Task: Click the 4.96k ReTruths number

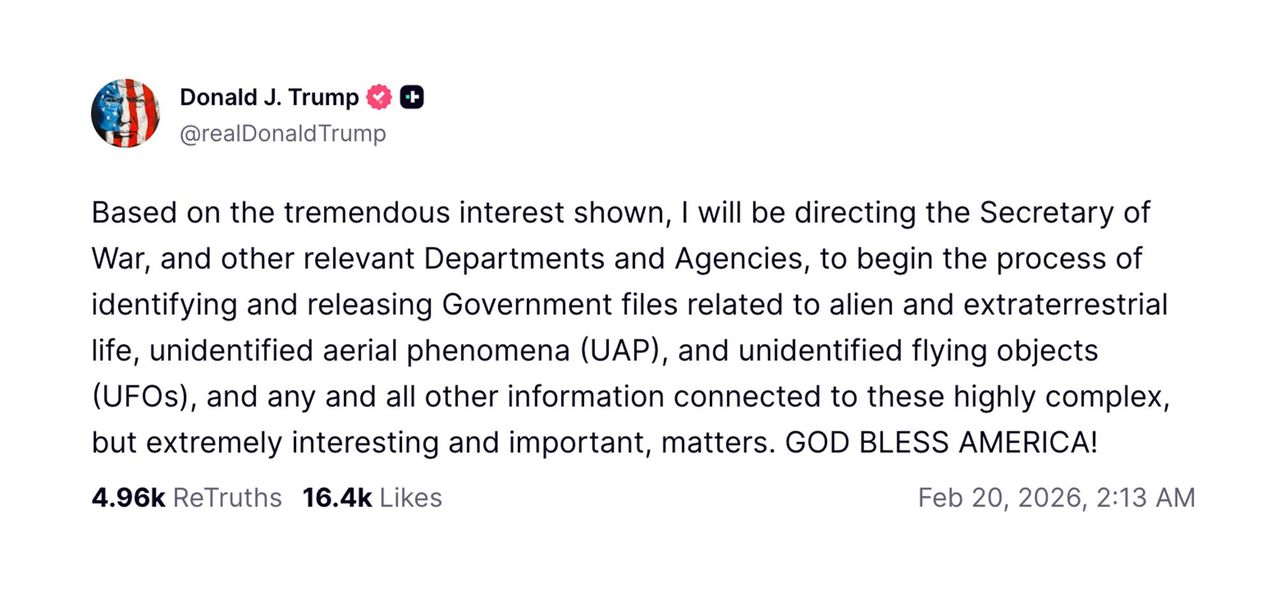Action: point(128,497)
